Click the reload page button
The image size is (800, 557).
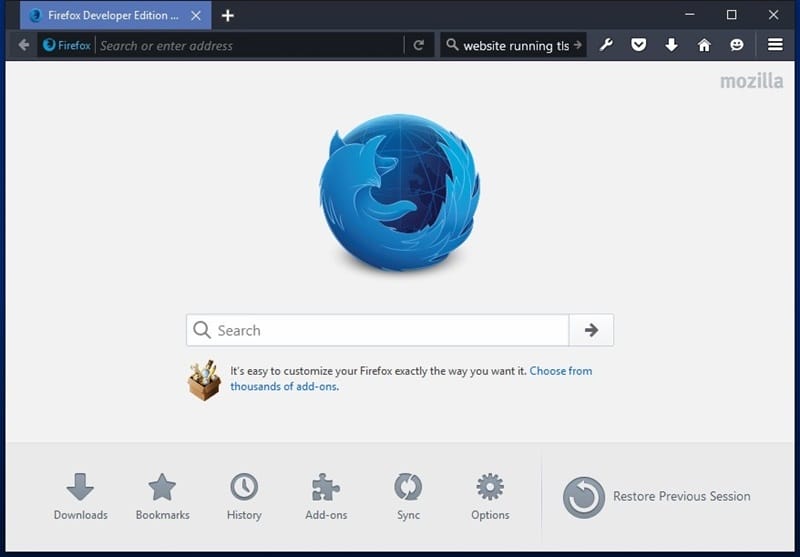tap(419, 45)
